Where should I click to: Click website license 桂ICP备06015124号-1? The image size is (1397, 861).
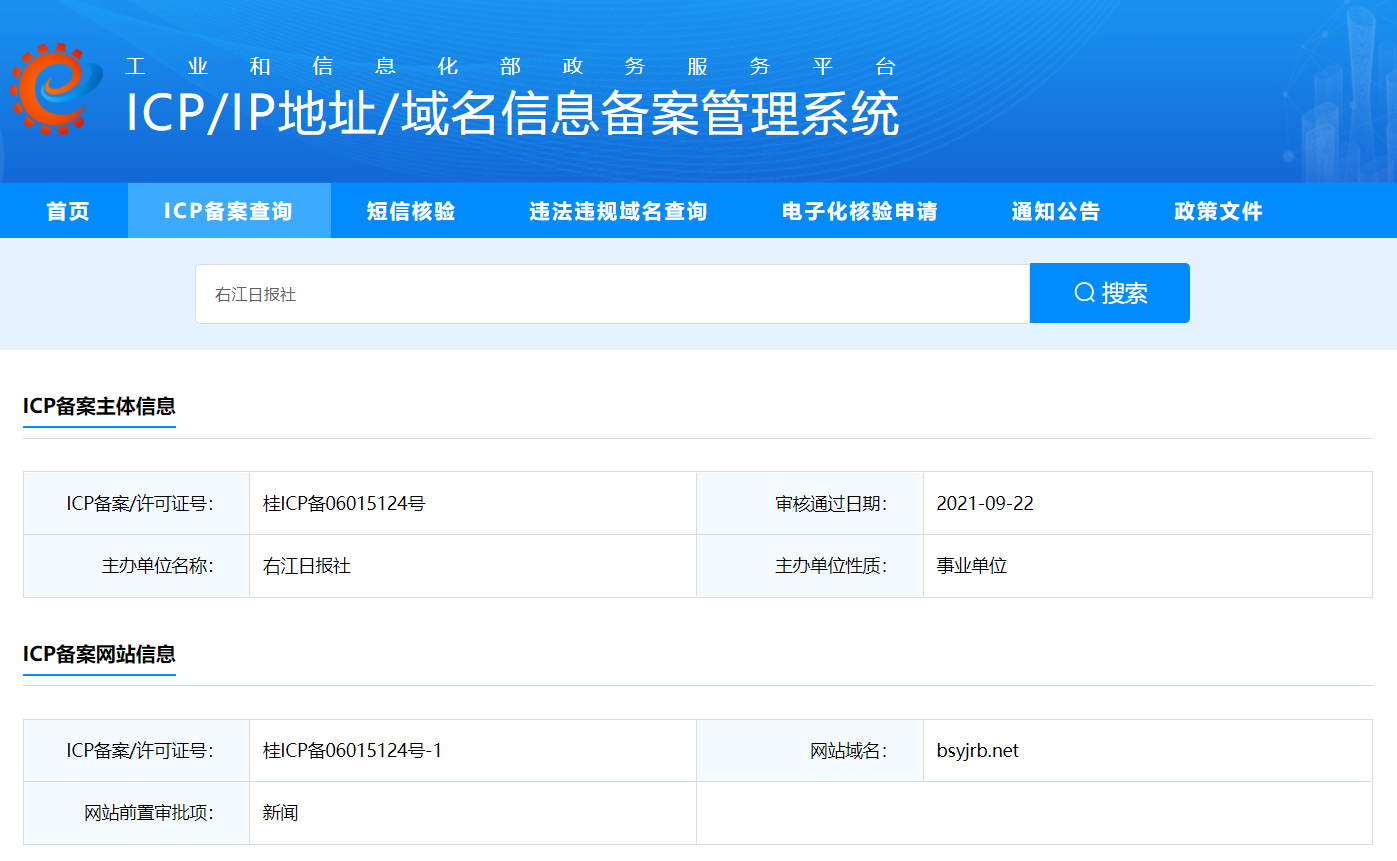point(352,750)
